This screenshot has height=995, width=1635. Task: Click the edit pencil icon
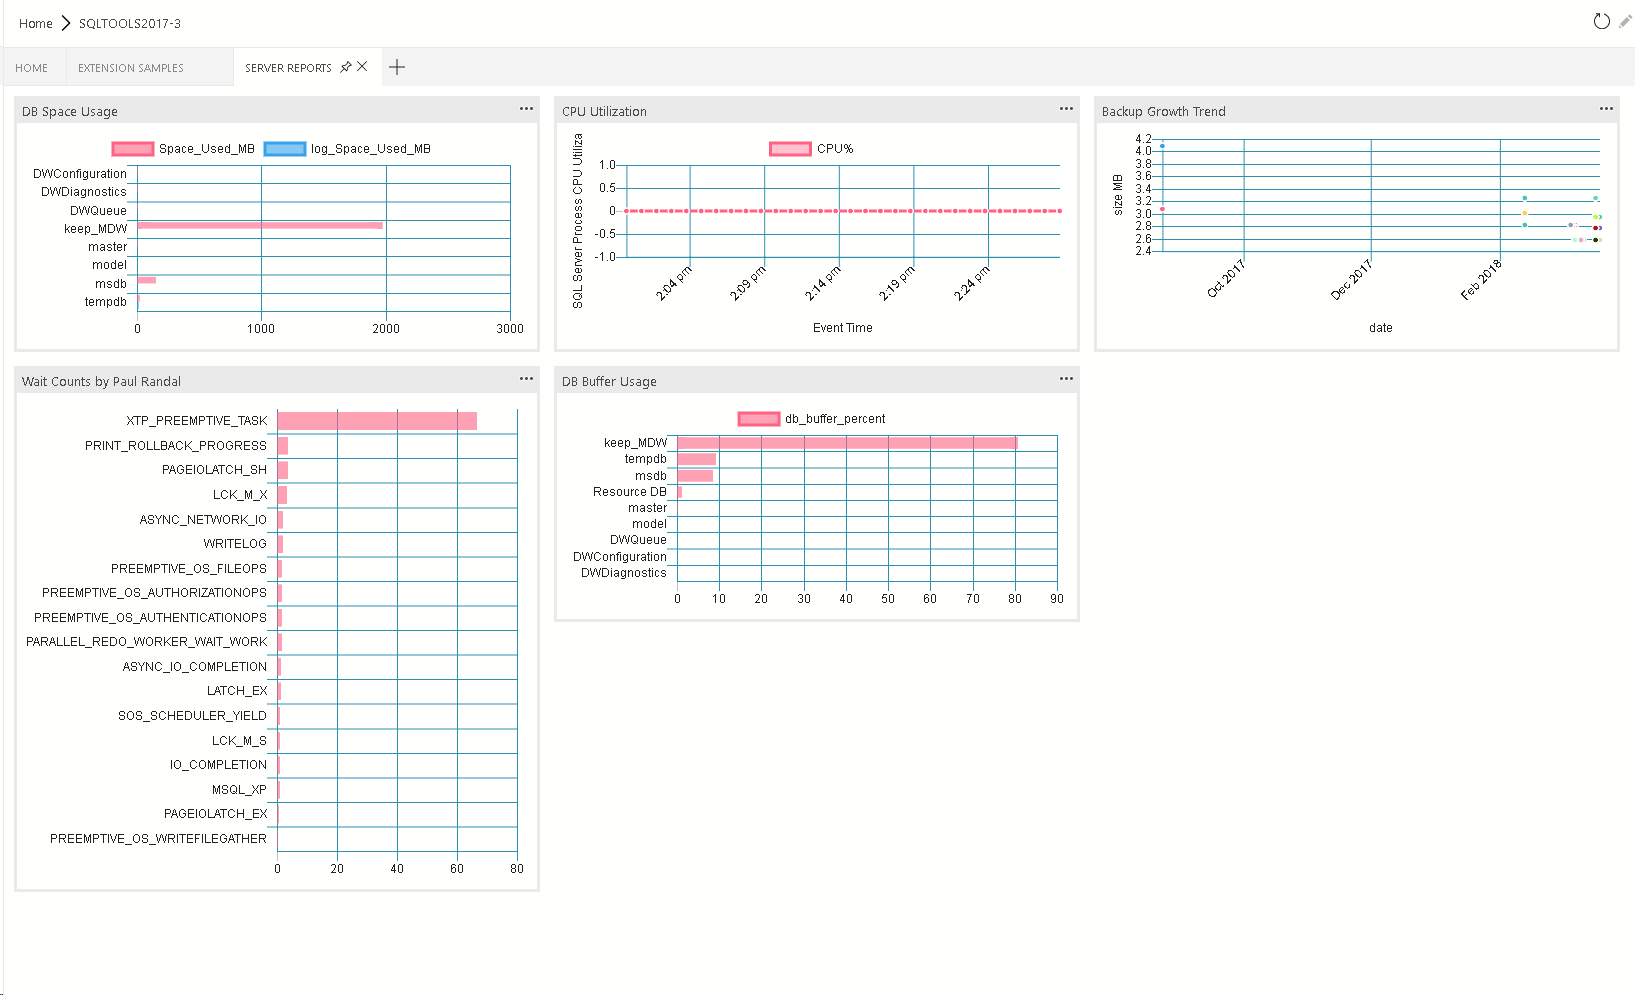[1625, 21]
